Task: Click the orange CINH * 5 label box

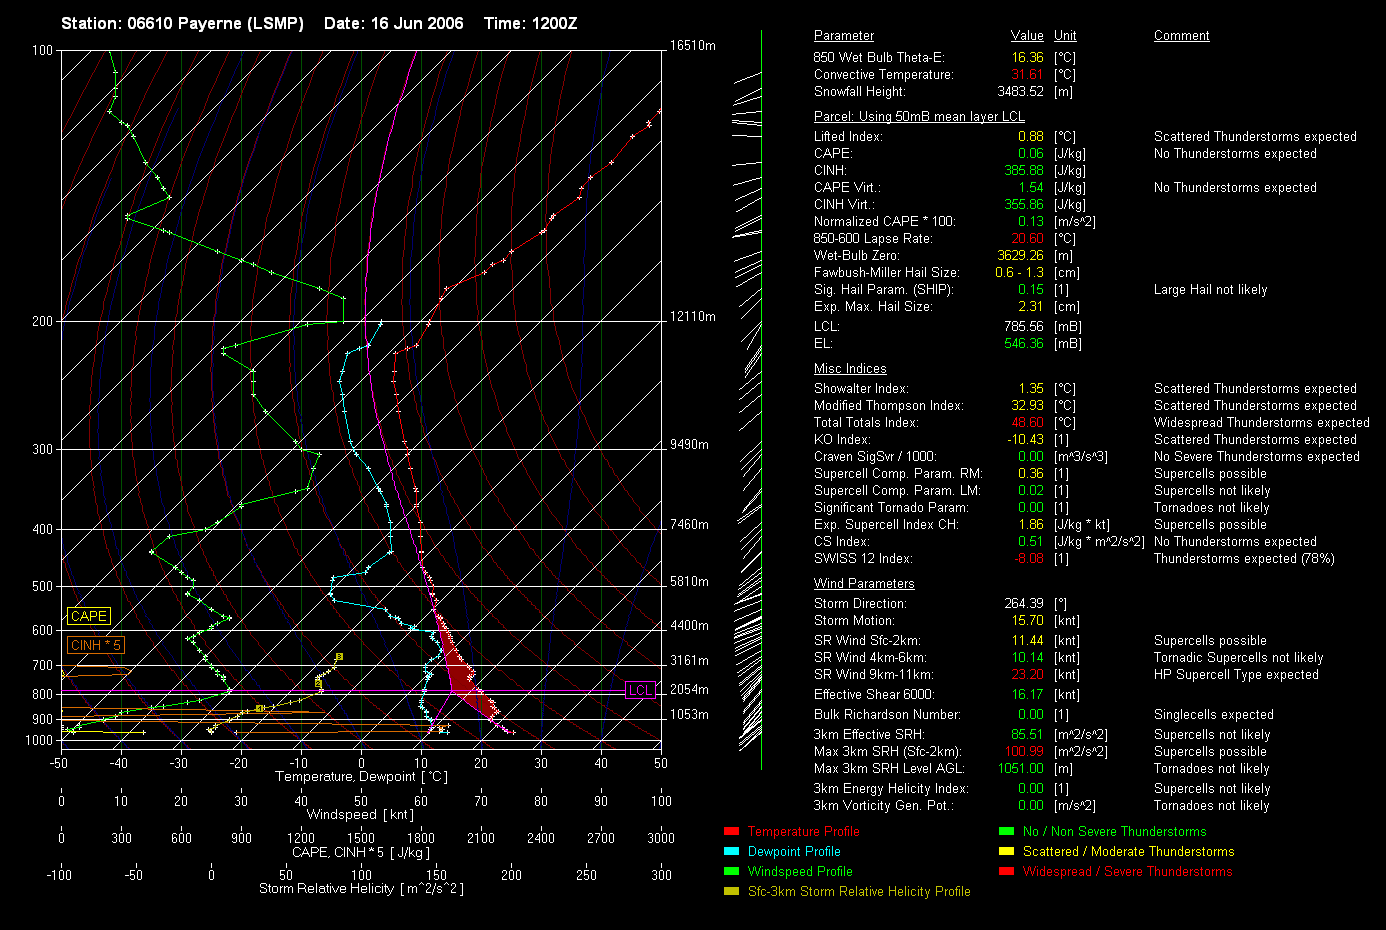Action: 96,646
